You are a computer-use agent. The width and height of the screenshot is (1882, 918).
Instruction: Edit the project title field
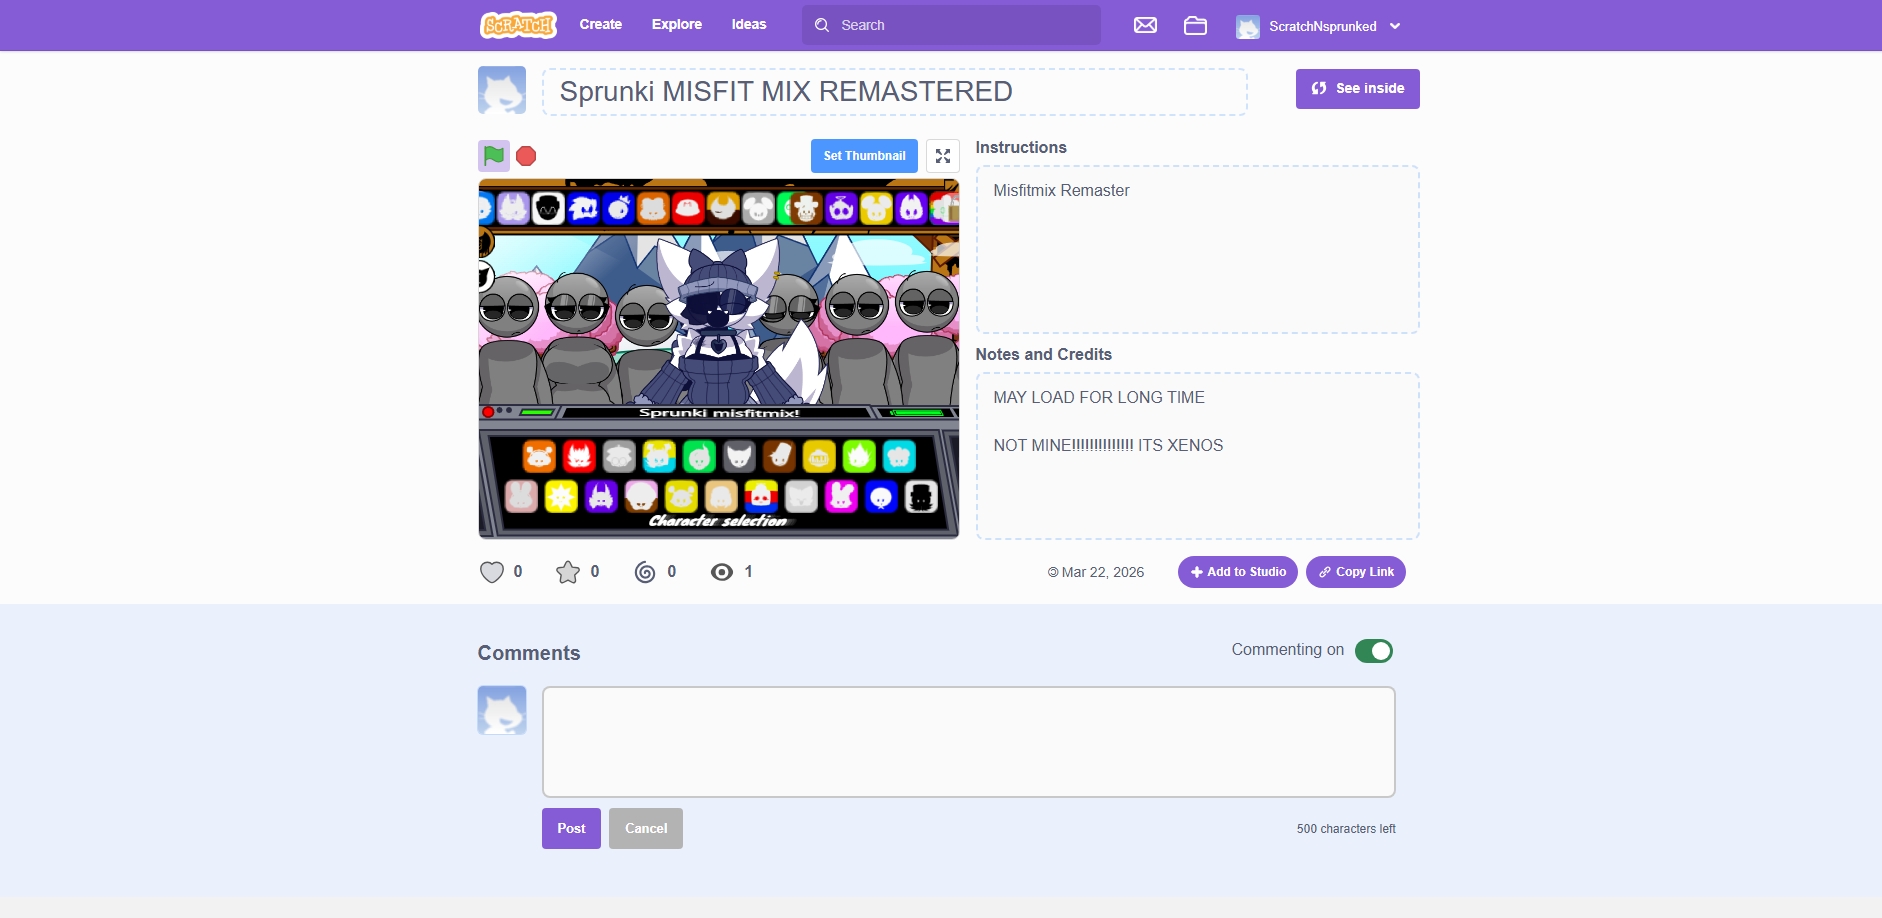click(x=895, y=92)
